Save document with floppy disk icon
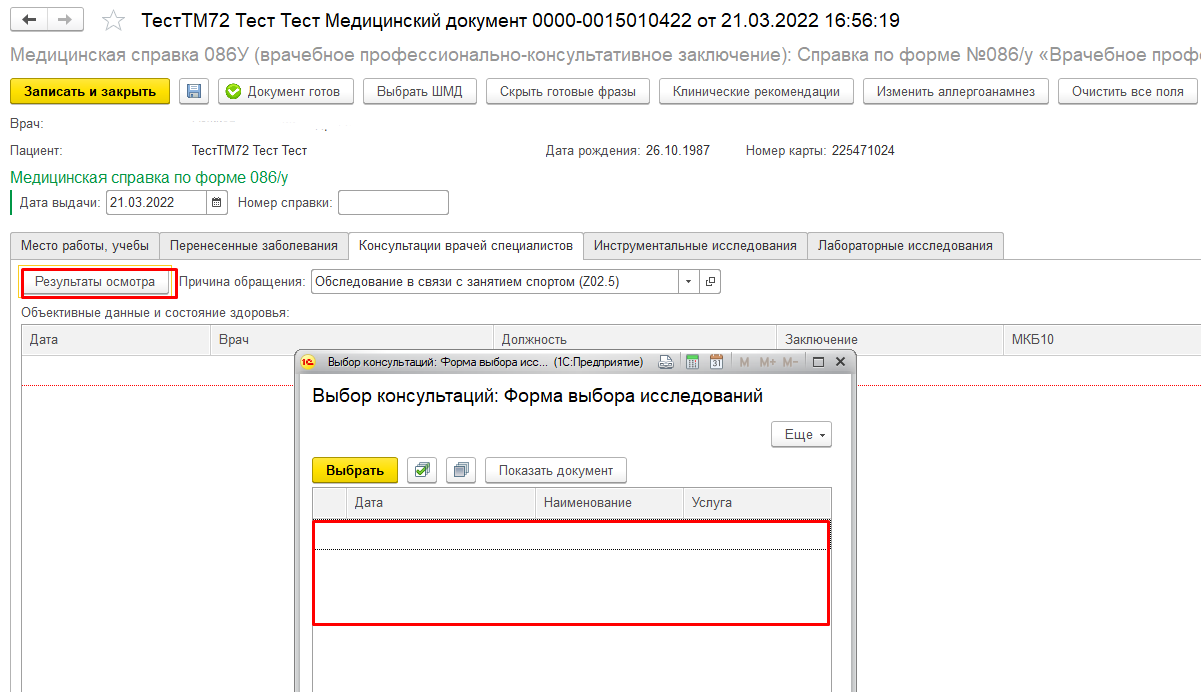The width and height of the screenshot is (1201, 692). tap(194, 92)
